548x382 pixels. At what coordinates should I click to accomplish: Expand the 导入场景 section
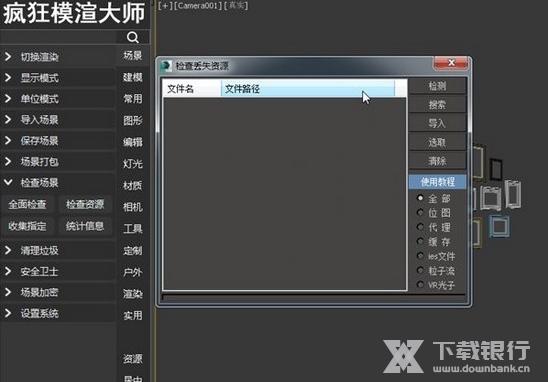coord(58,120)
